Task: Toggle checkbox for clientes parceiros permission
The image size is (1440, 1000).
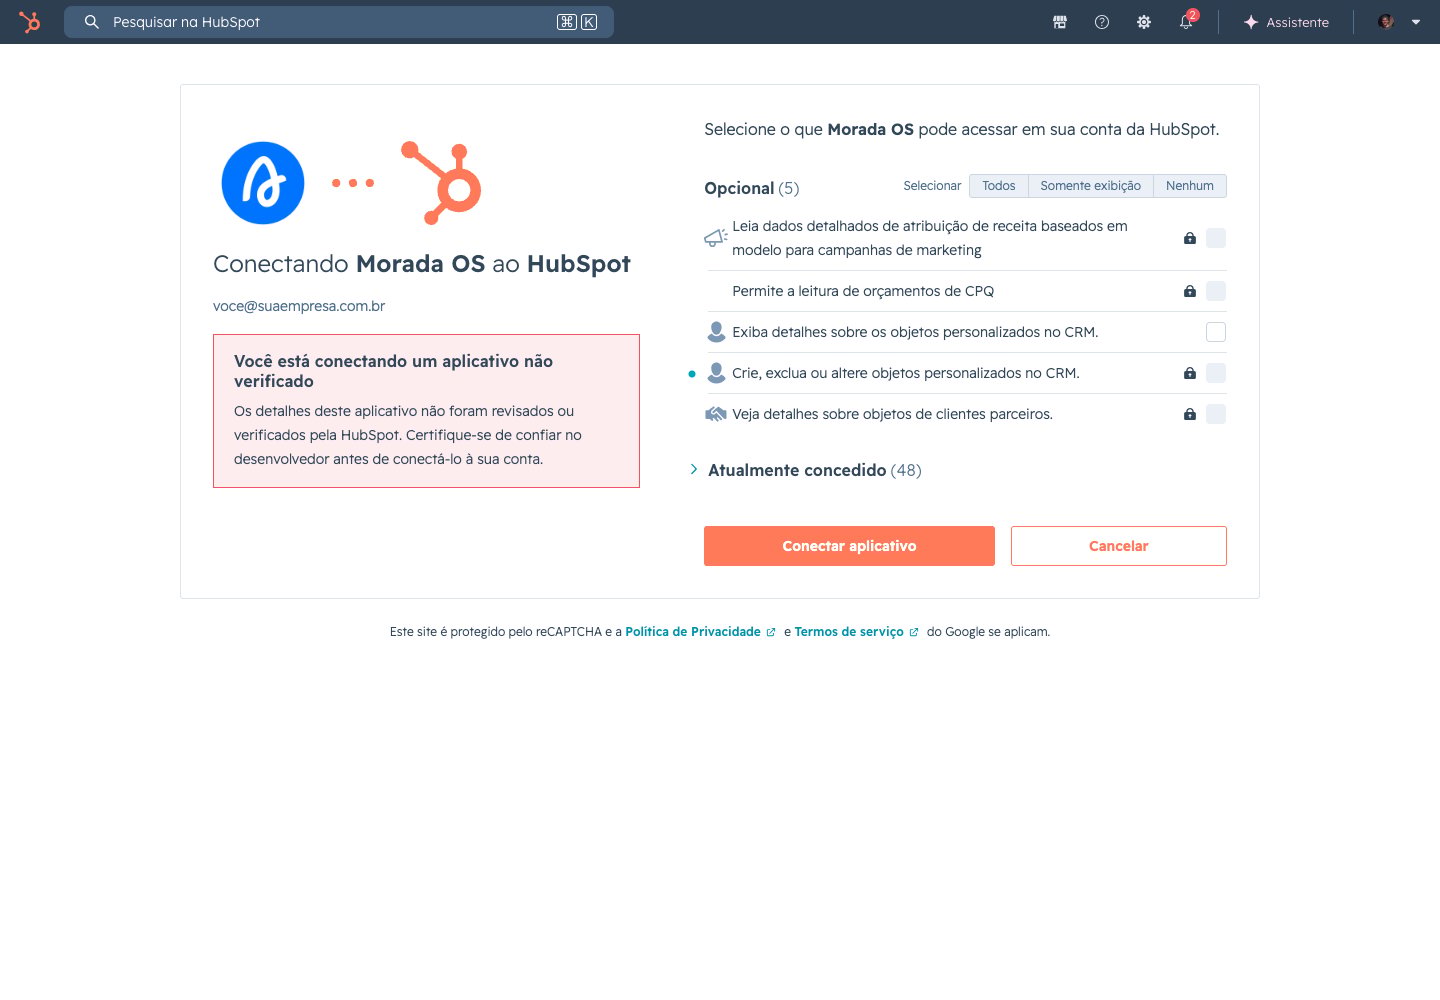Action: 1216,414
